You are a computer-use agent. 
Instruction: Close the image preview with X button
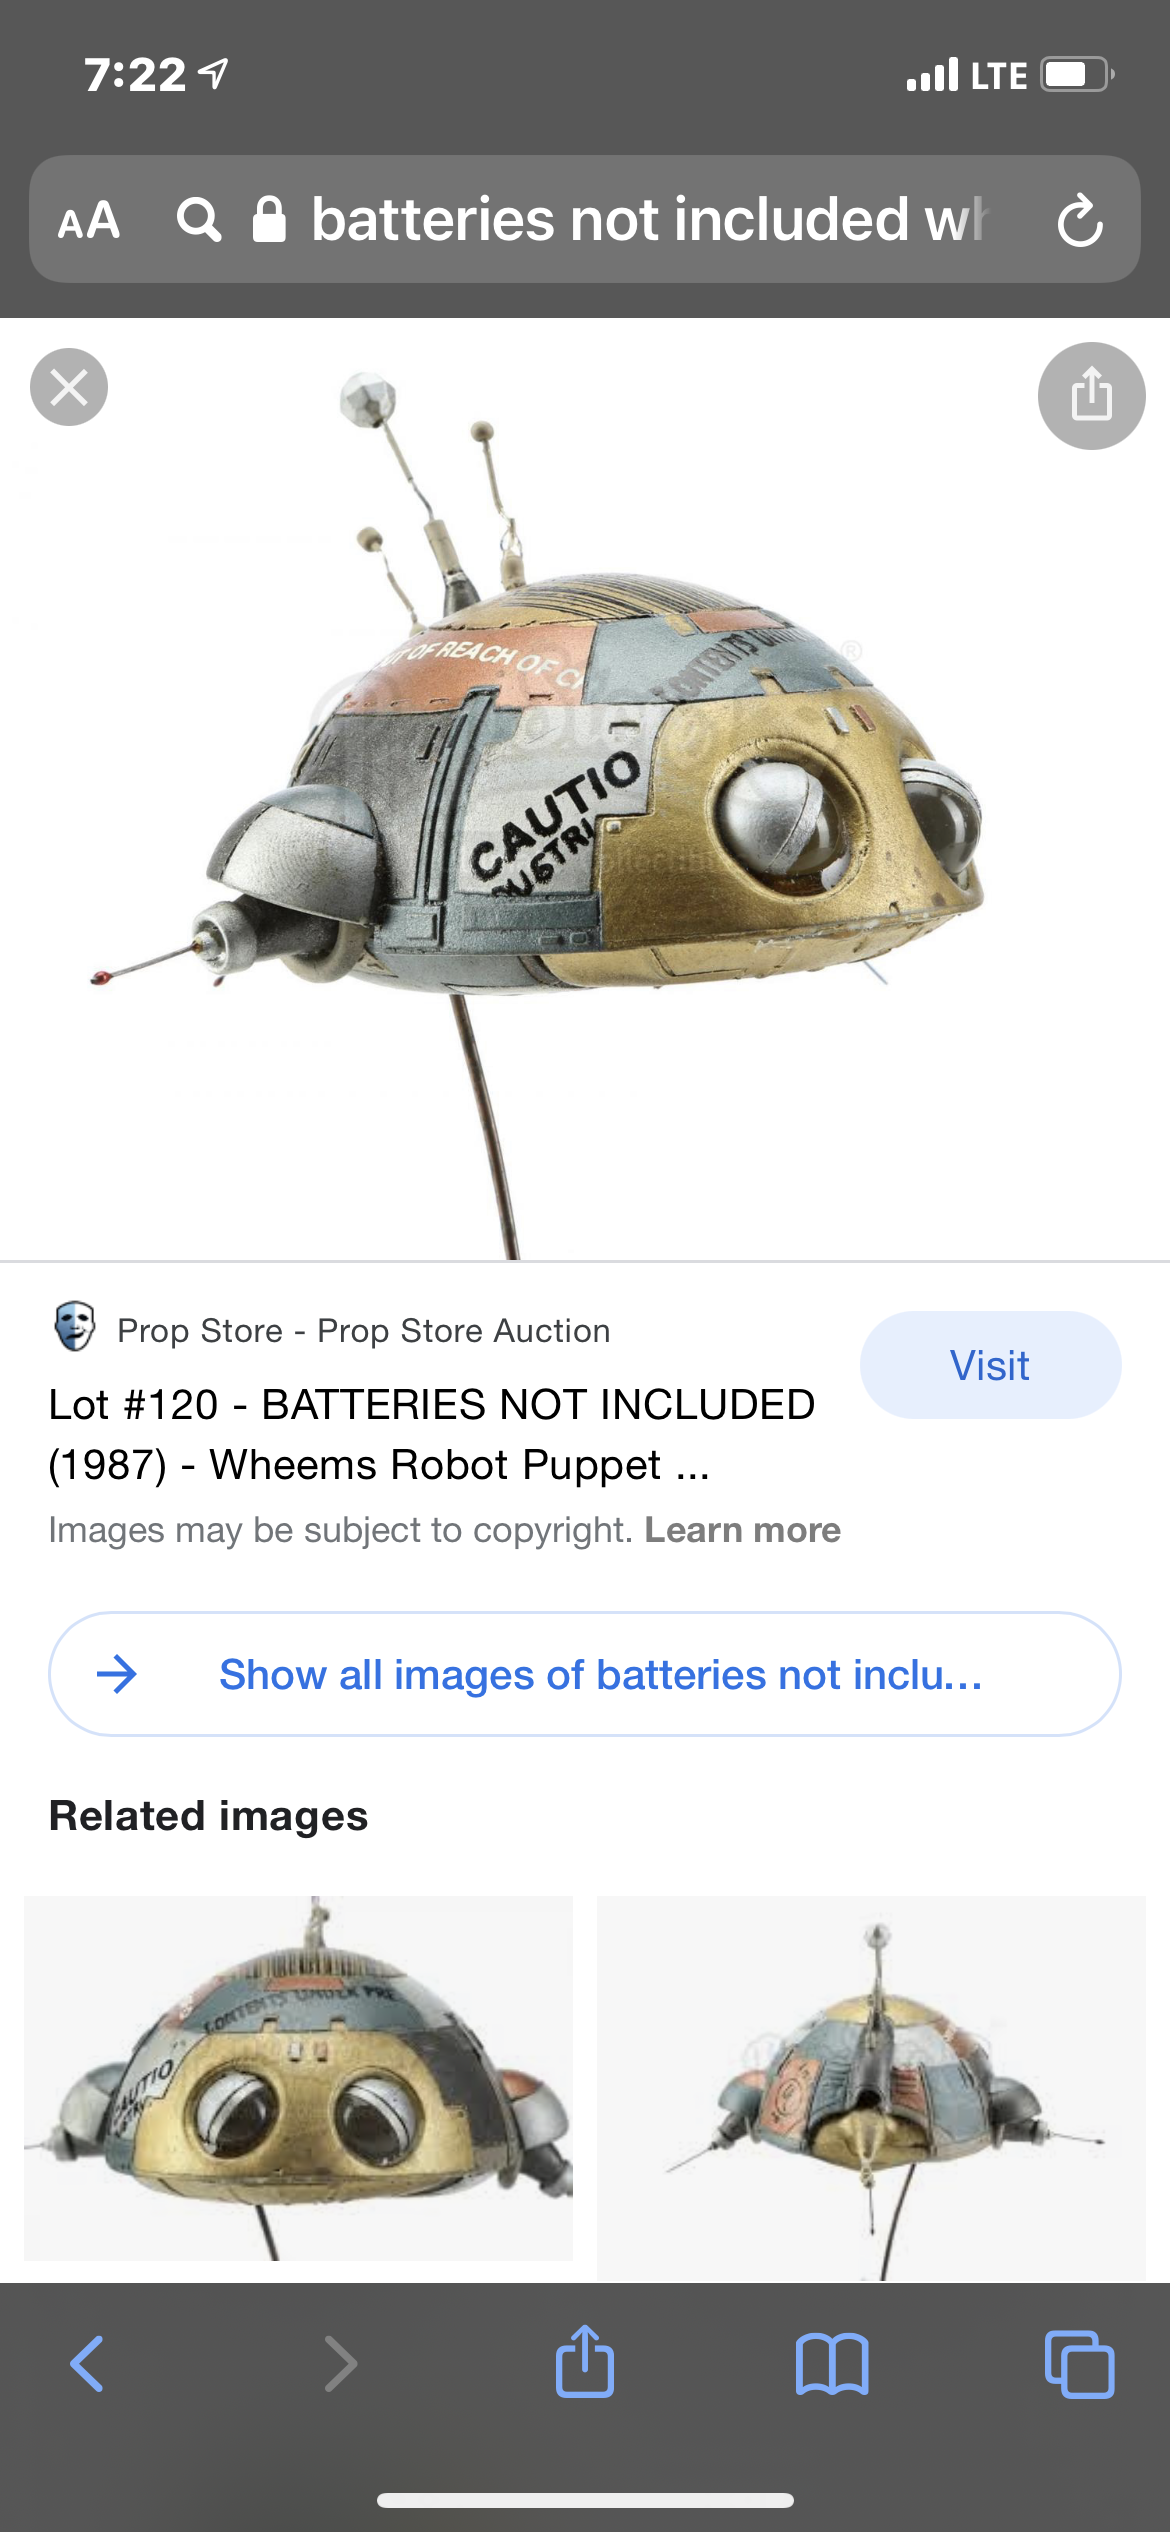[x=69, y=387]
